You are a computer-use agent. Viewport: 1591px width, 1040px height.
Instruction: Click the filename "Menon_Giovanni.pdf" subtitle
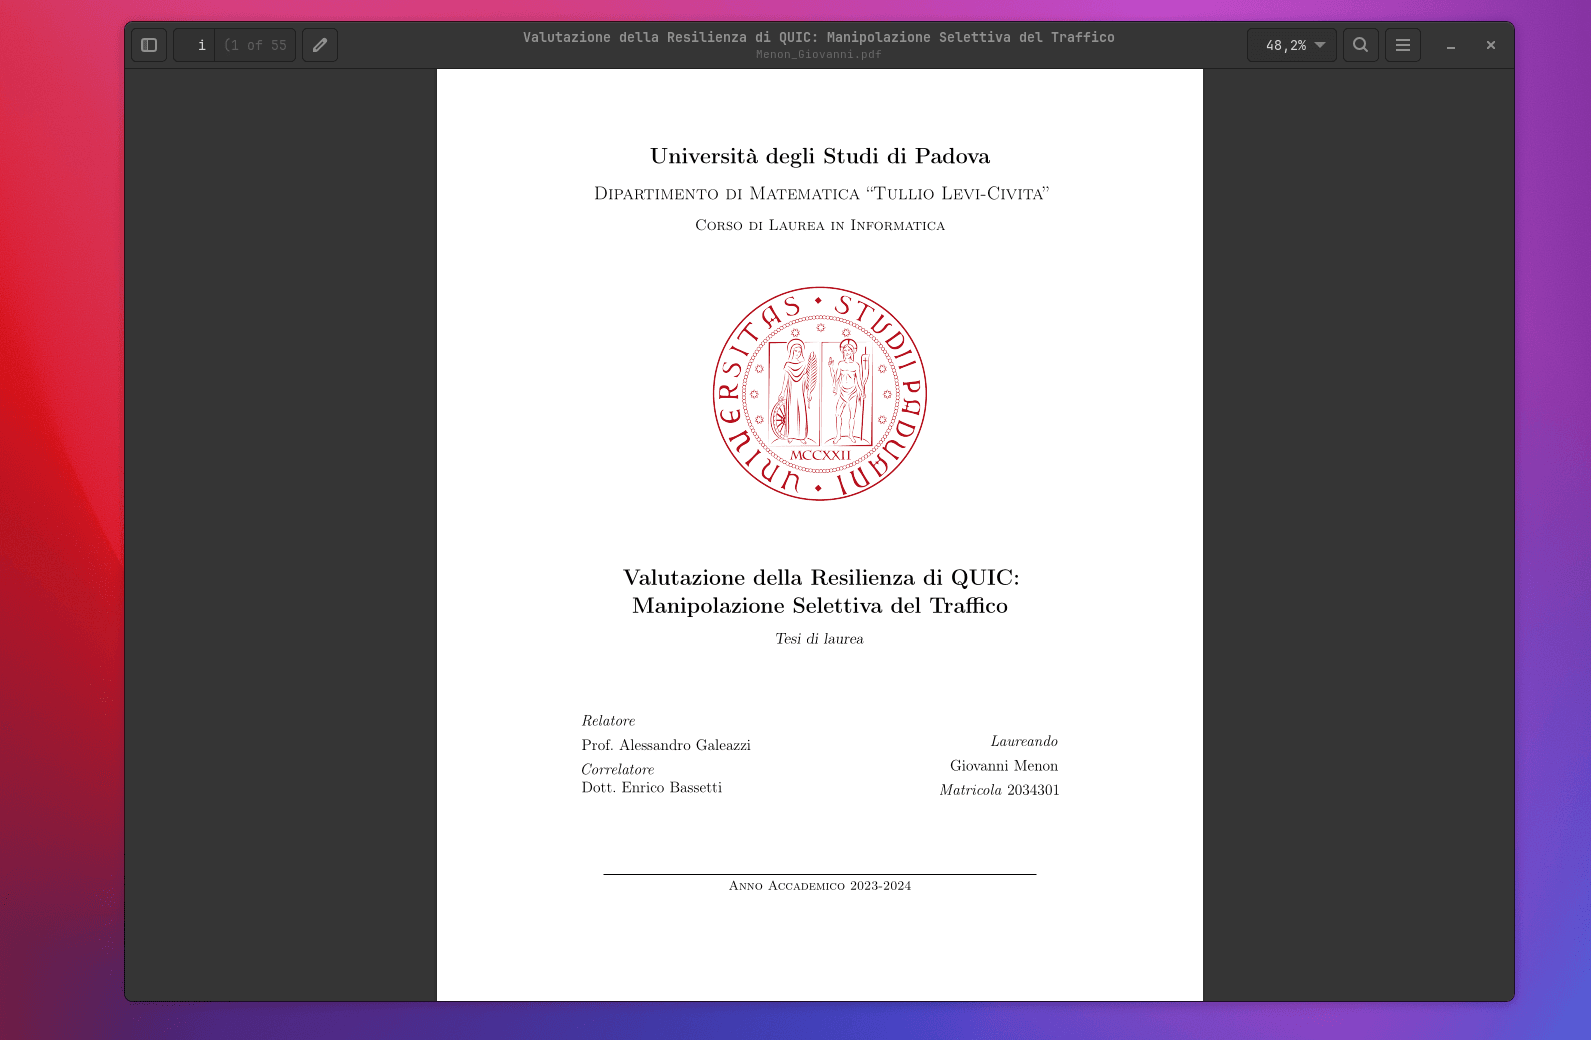tap(819, 54)
